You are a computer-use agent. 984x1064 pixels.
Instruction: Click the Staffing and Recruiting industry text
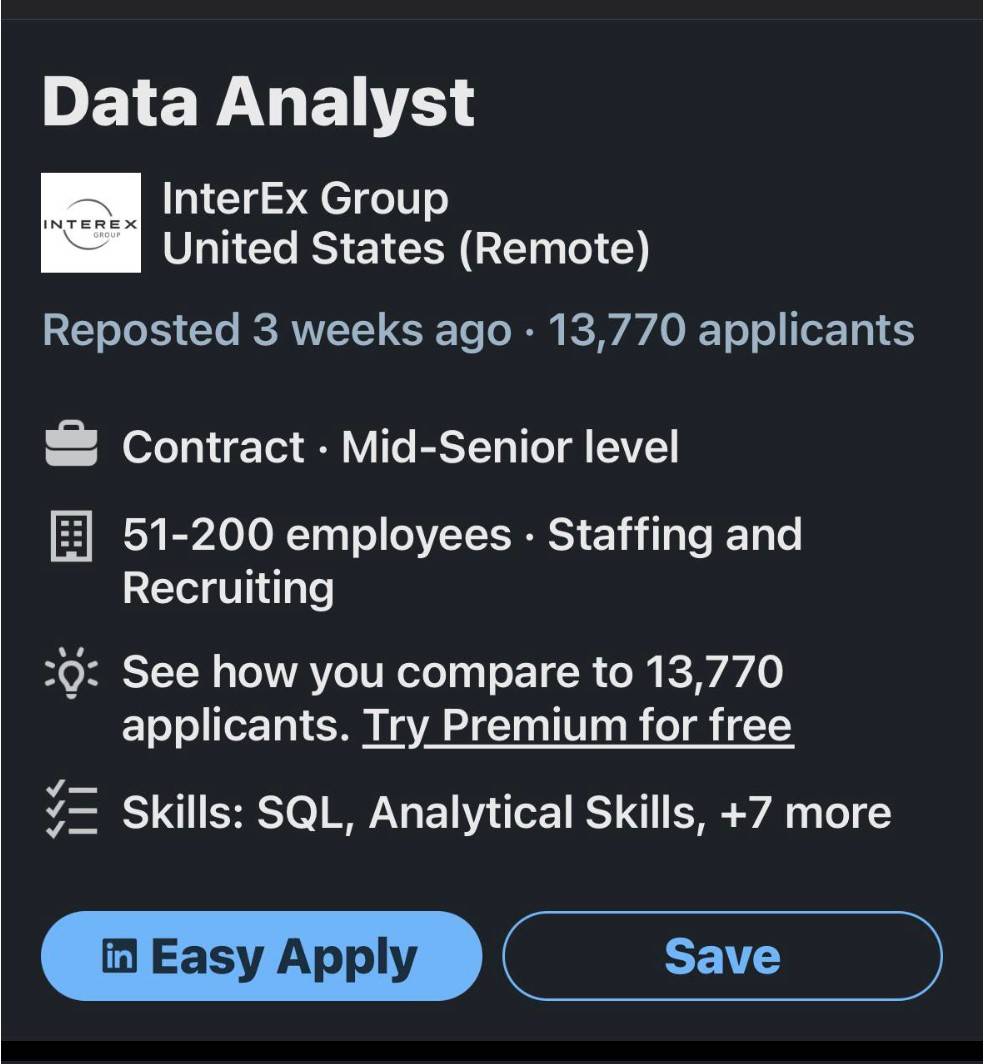(462, 560)
